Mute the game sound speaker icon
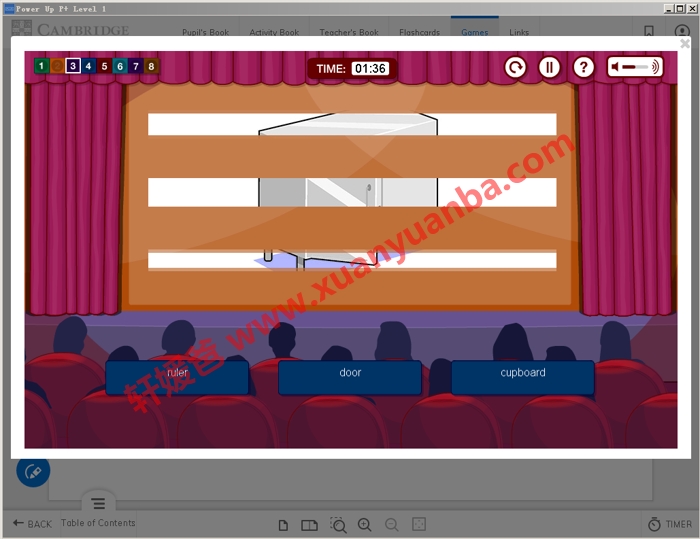The image size is (700, 539). point(619,68)
